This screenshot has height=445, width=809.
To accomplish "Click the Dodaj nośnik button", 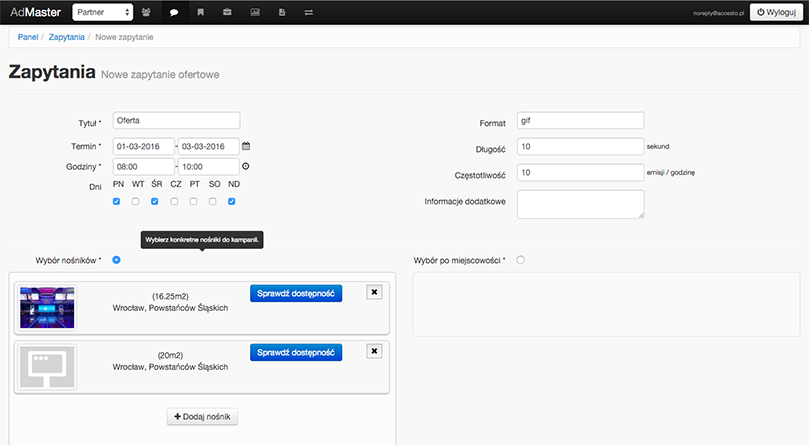I will coord(202,417).
